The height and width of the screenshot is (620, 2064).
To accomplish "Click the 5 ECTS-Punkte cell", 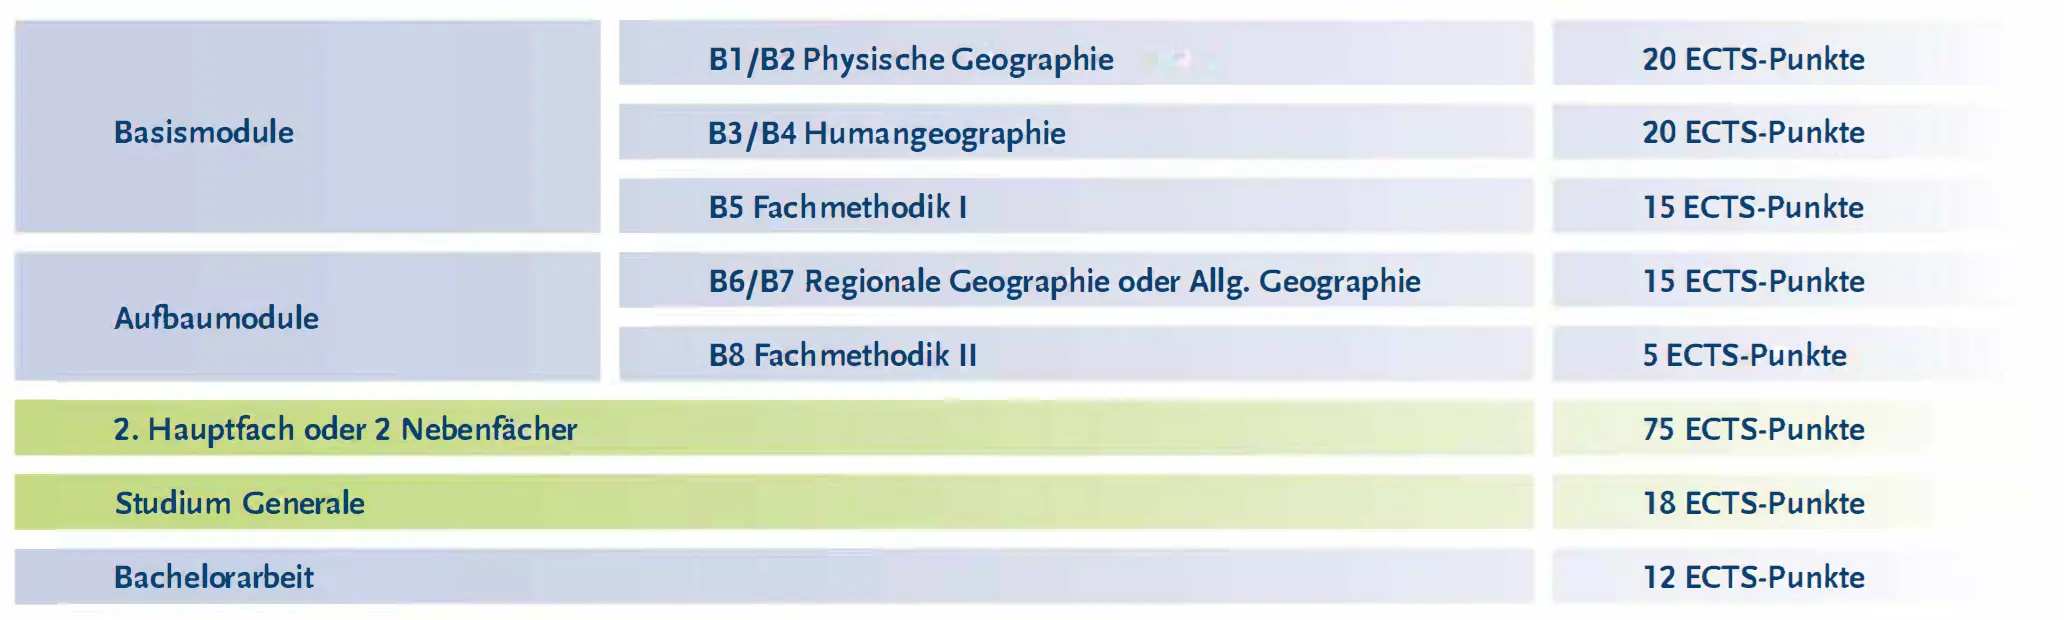I will 1744,355.
